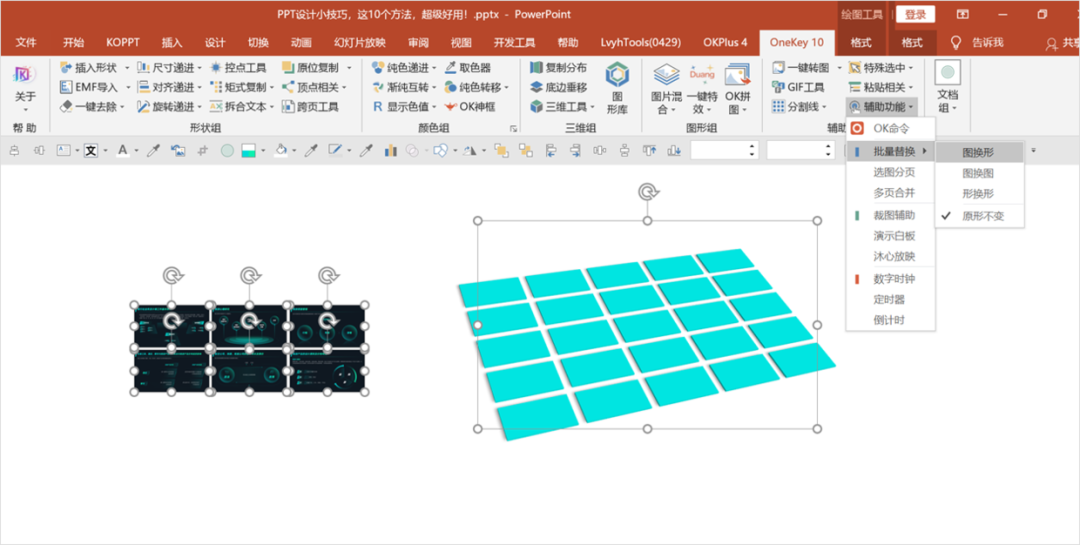The height and width of the screenshot is (545, 1080).
Task: Click the first size input field in quick toolbar
Action: point(724,150)
